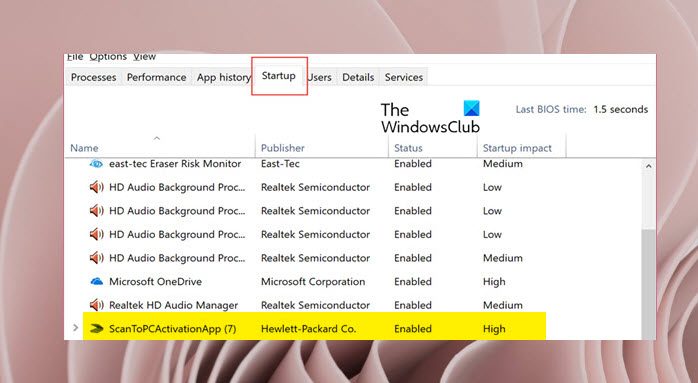Image resolution: width=698 pixels, height=383 pixels.
Task: Click the east-tec Eraser Risk Monitor eye icon
Action: 96,164
